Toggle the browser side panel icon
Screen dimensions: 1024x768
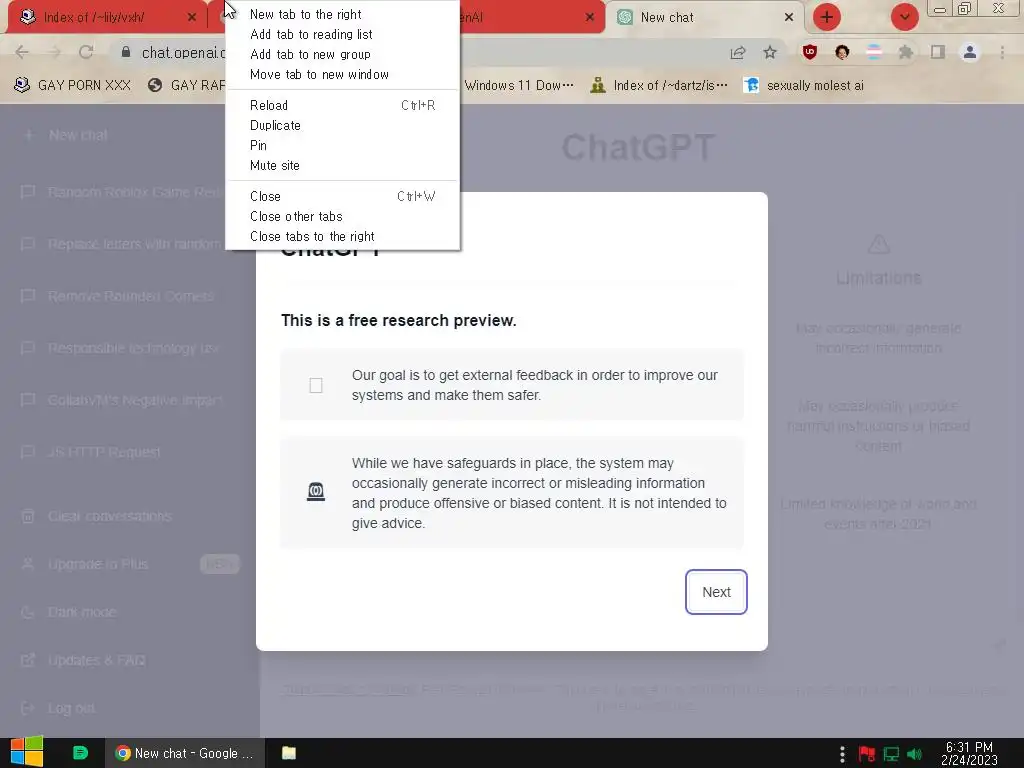[938, 52]
